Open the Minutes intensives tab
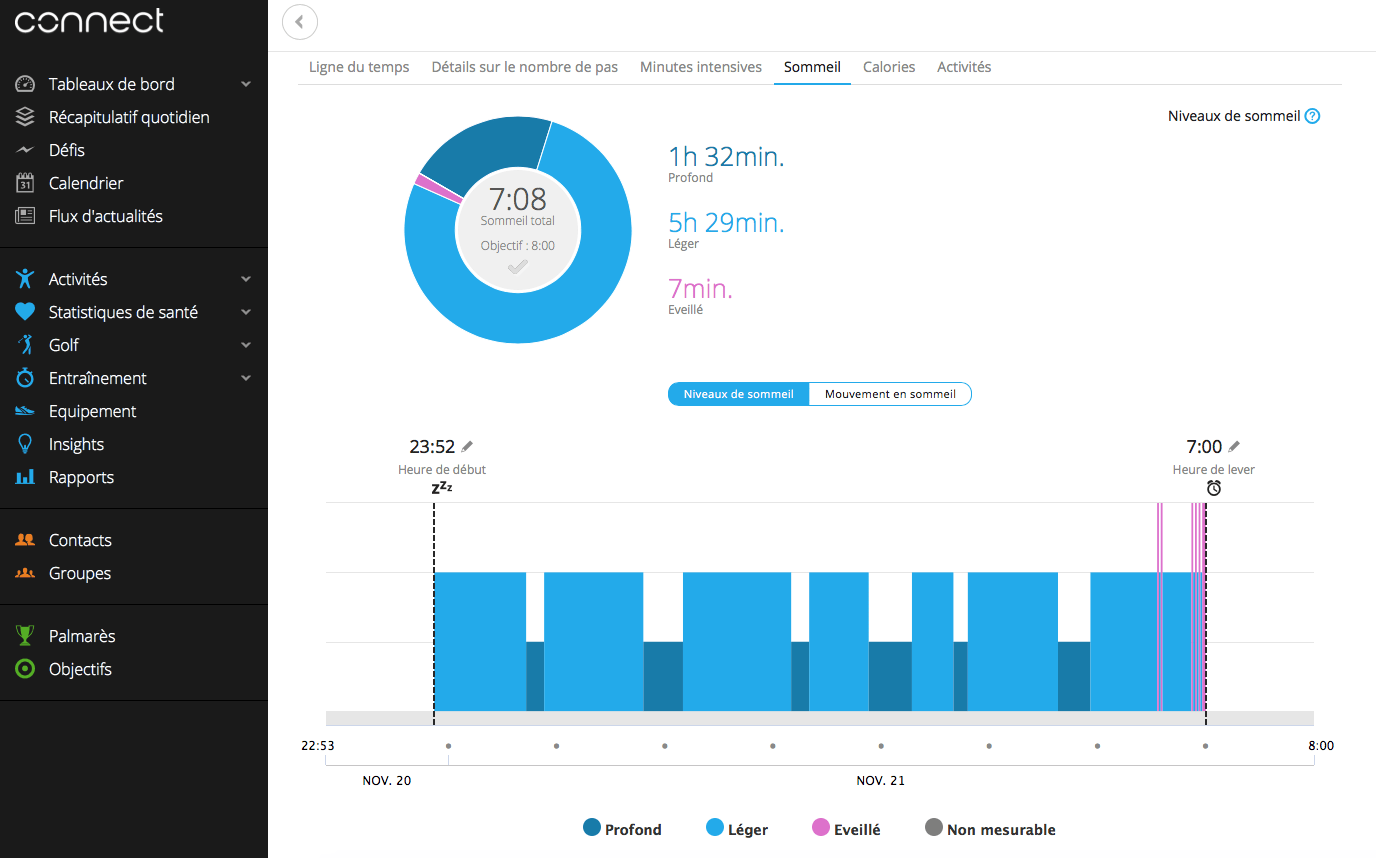The height and width of the screenshot is (858, 1376). (x=702, y=66)
